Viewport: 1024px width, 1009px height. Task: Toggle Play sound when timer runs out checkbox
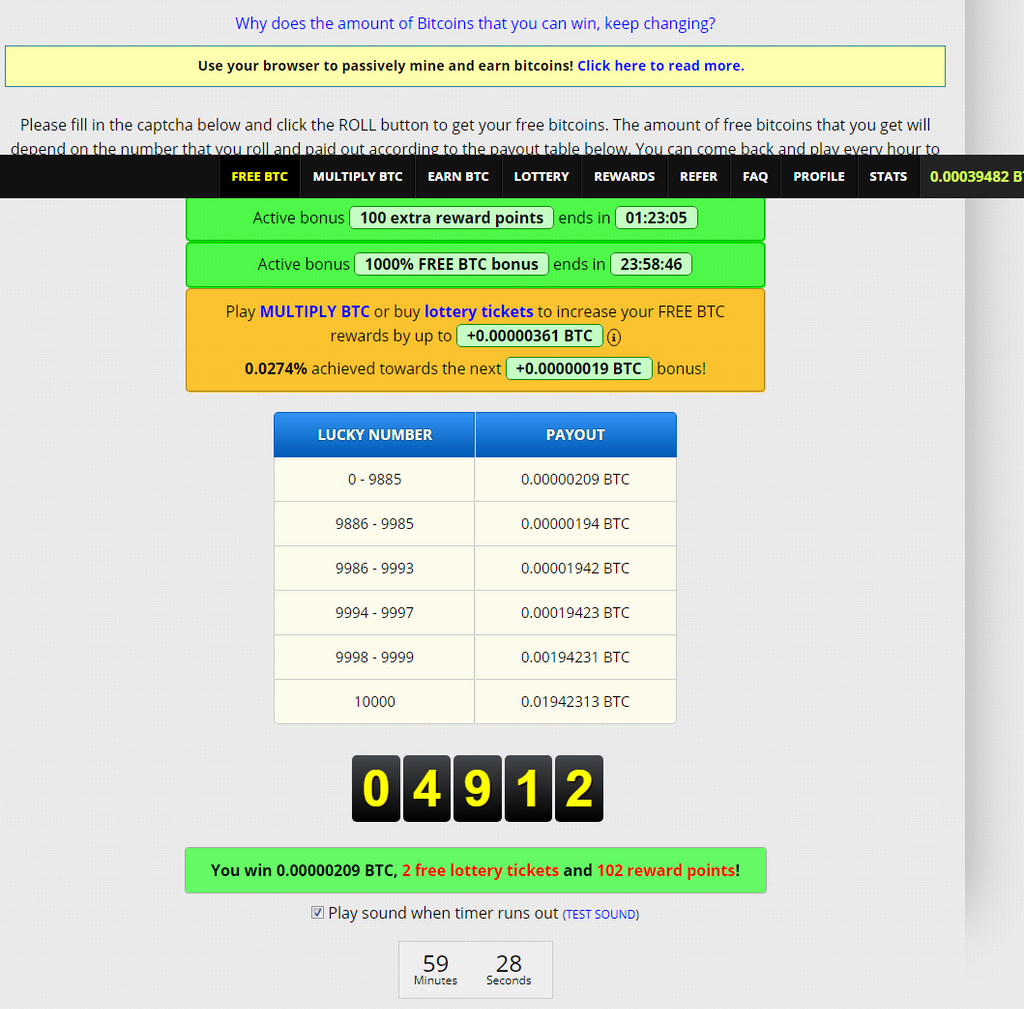pyautogui.click(x=317, y=912)
